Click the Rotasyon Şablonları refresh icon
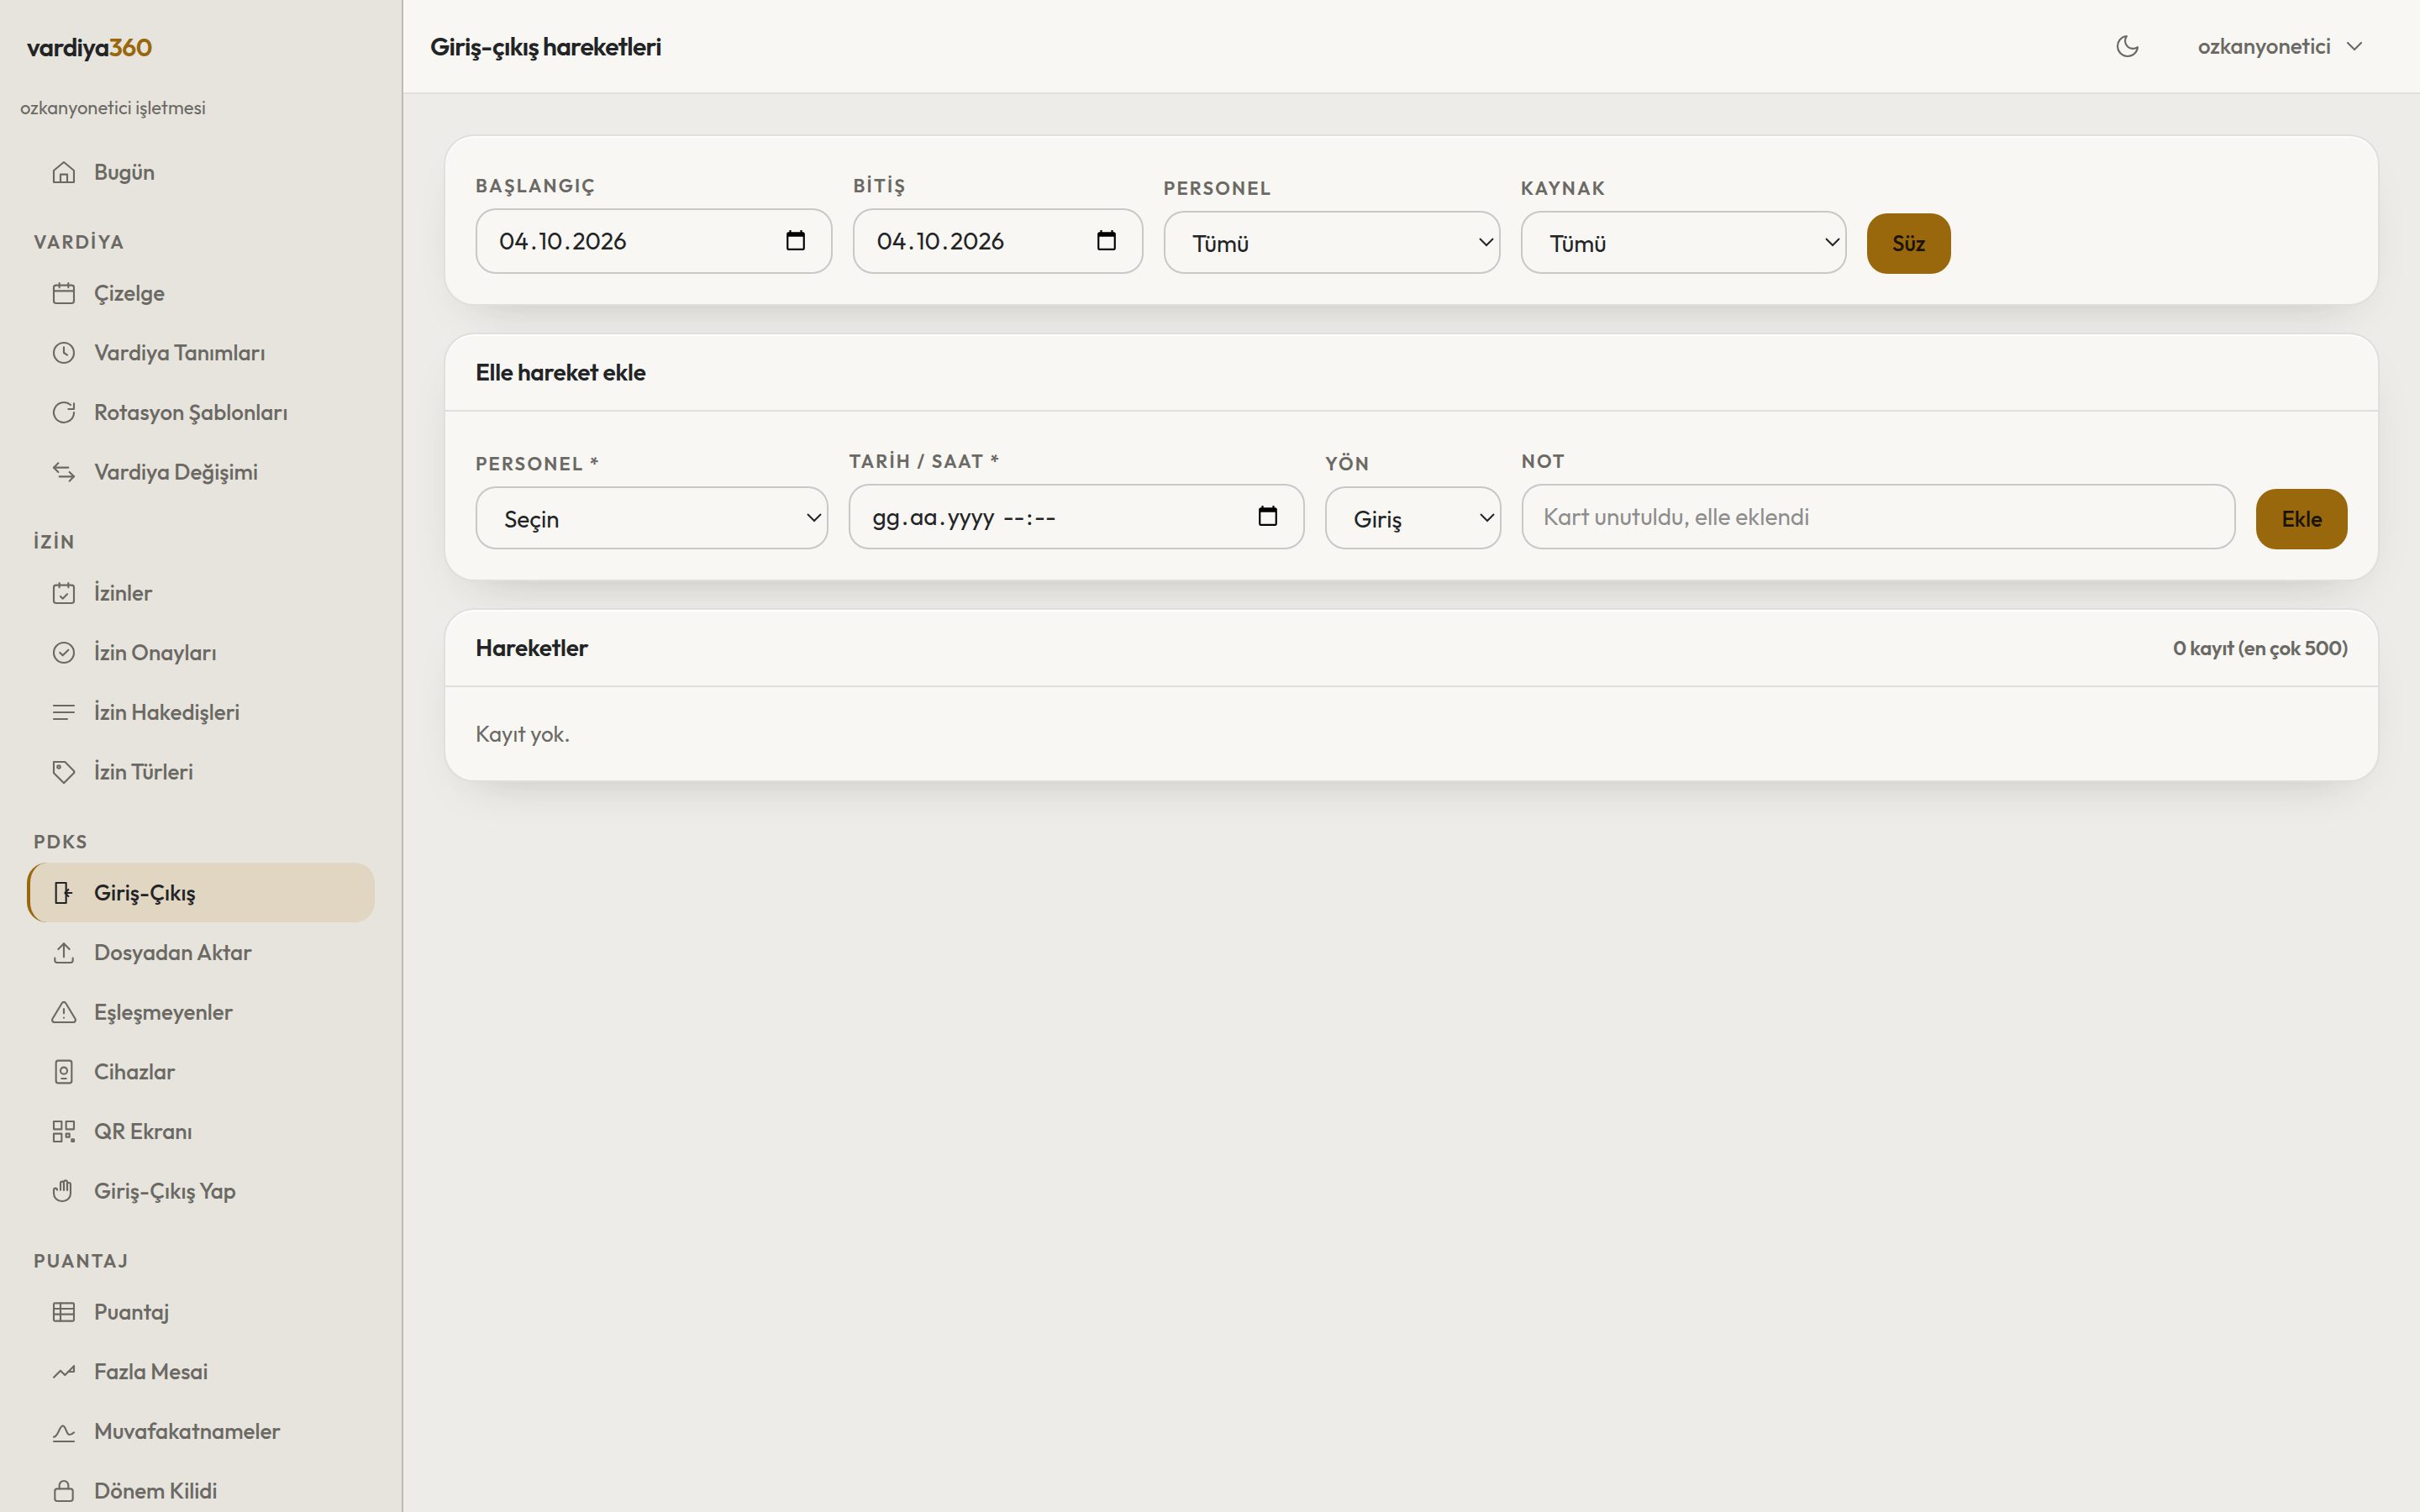Viewport: 2420px width, 1512px height. (x=64, y=412)
